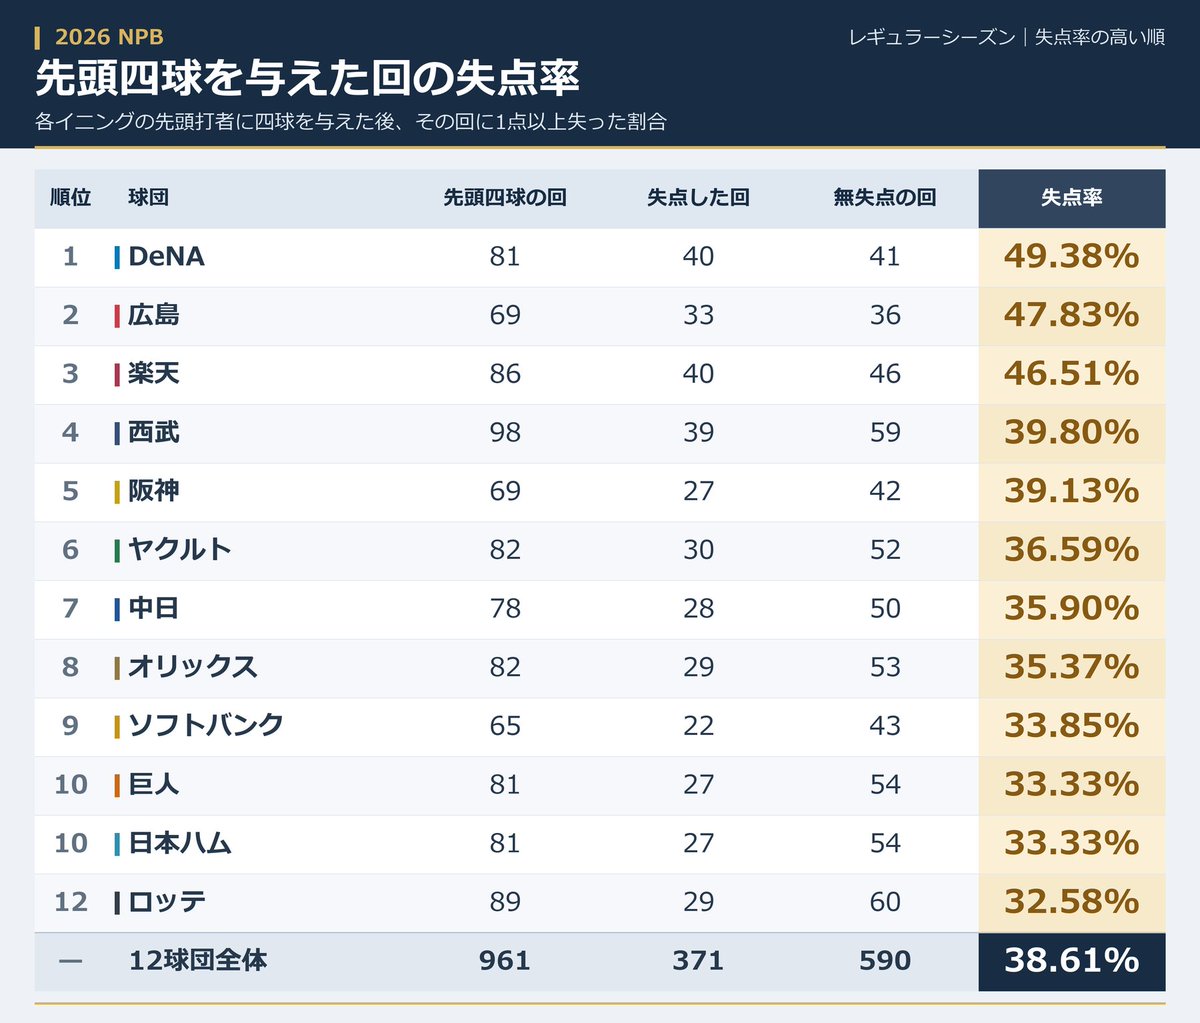This screenshot has width=1200, height=1023.
Task: Click the 49.38% rate for DeNA
Action: pos(1071,257)
